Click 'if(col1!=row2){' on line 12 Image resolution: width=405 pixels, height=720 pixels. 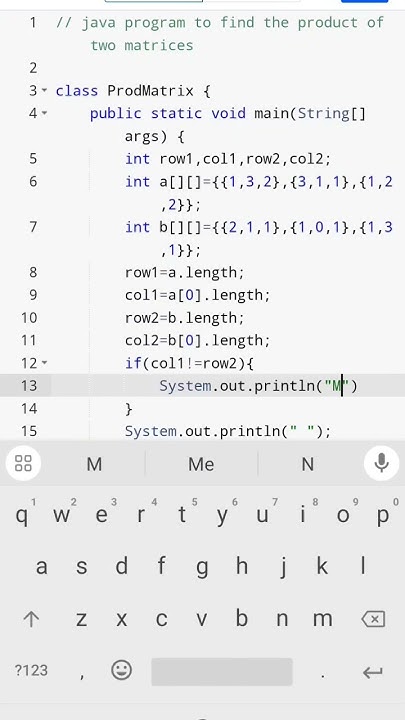(189, 363)
